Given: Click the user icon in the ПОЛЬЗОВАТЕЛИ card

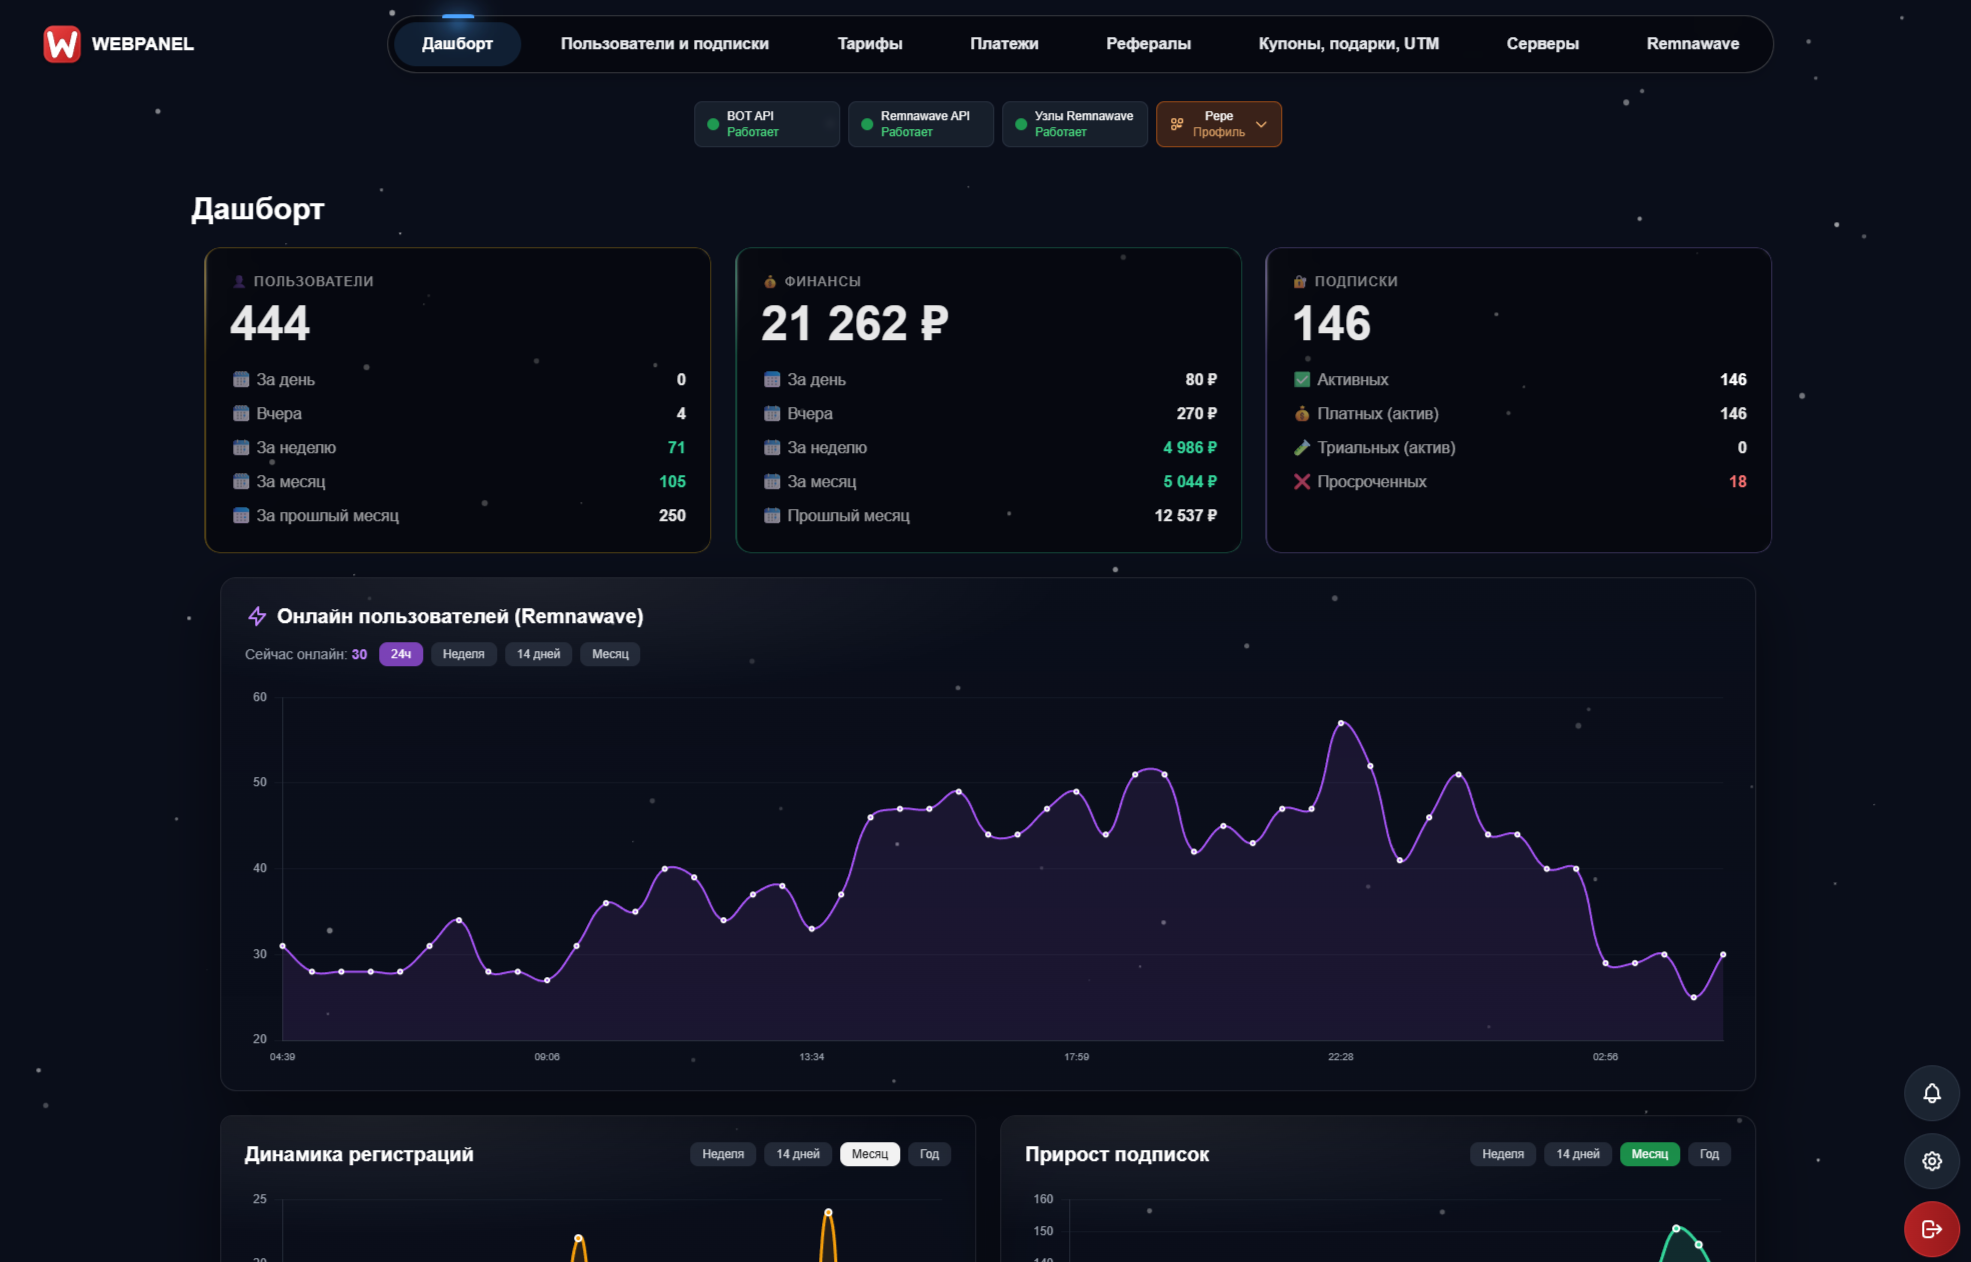Looking at the screenshot, I should pos(239,281).
